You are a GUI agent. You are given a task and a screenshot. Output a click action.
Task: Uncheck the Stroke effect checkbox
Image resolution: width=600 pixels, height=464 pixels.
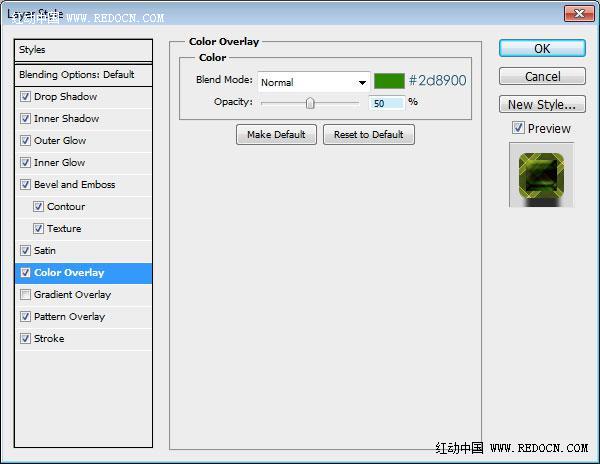(25, 339)
